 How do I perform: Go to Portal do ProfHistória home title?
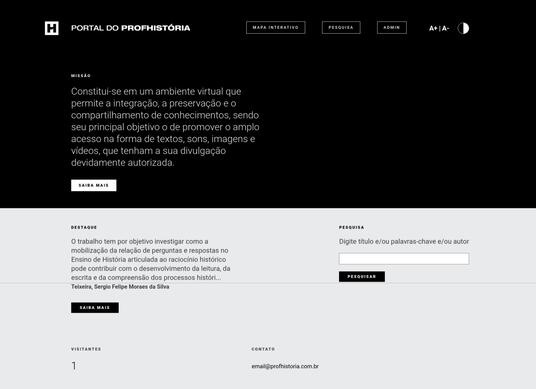pyautogui.click(x=131, y=28)
